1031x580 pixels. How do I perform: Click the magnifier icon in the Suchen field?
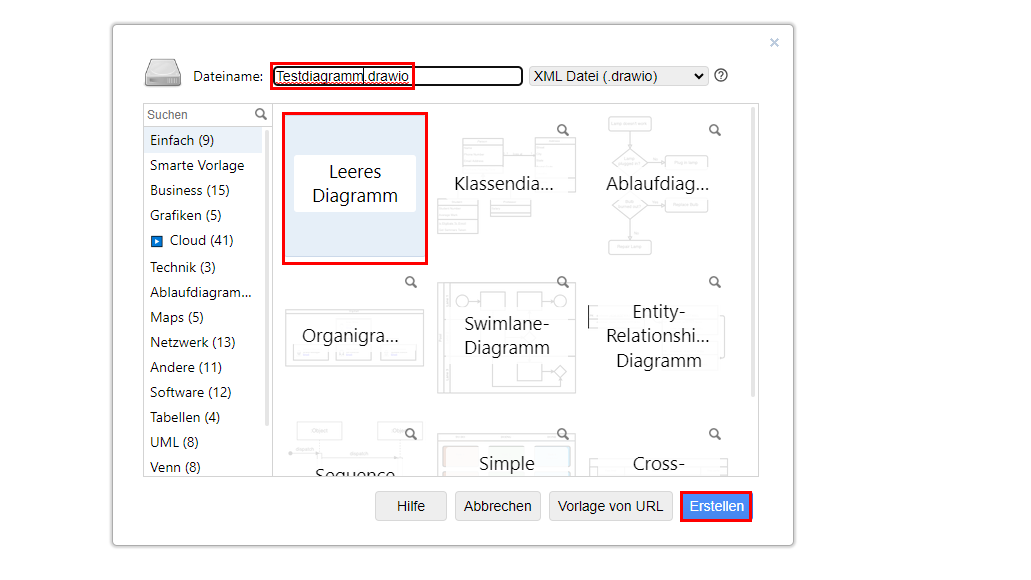[x=260, y=114]
